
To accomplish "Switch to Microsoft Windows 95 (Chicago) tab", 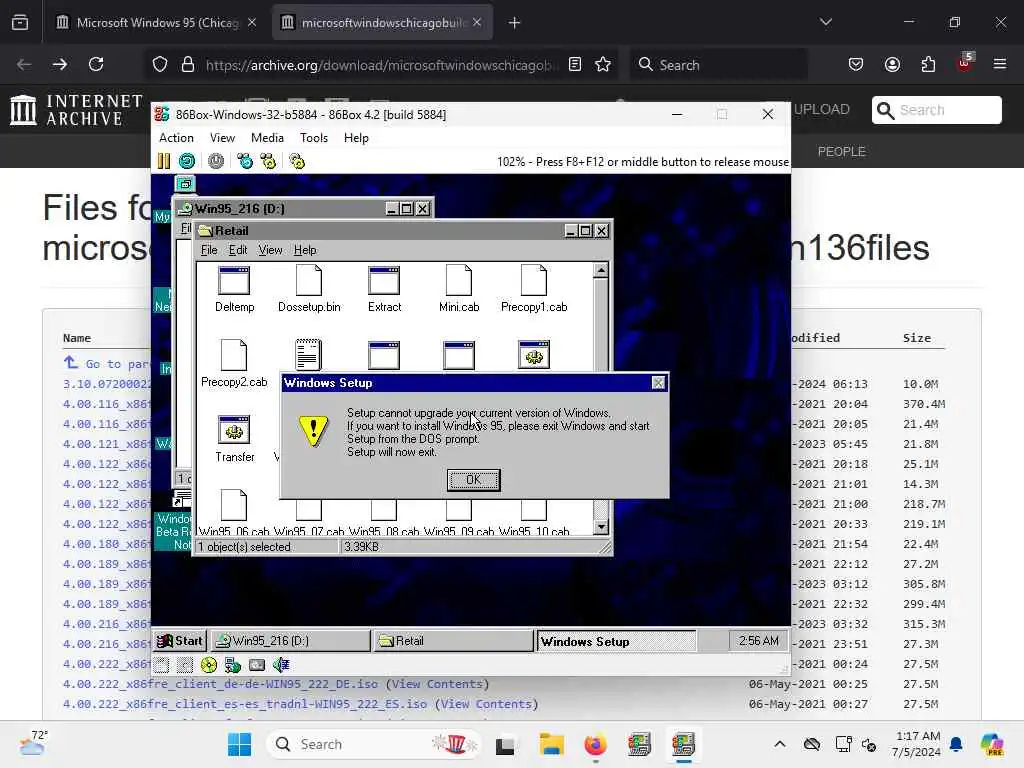I will pos(157,23).
